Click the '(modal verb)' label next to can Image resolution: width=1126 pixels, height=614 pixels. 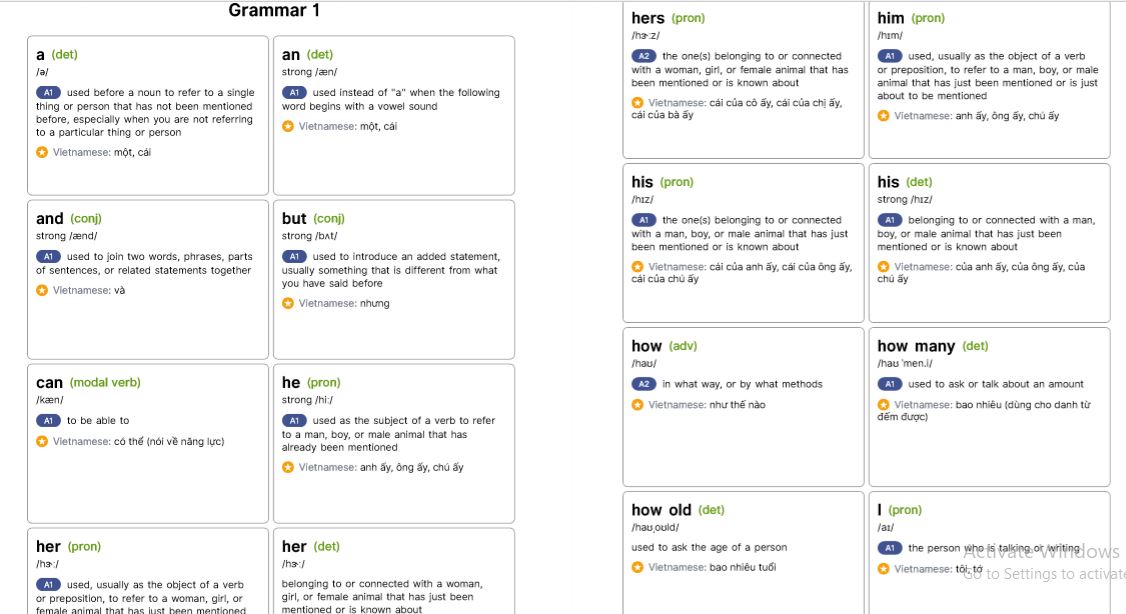[105, 383]
